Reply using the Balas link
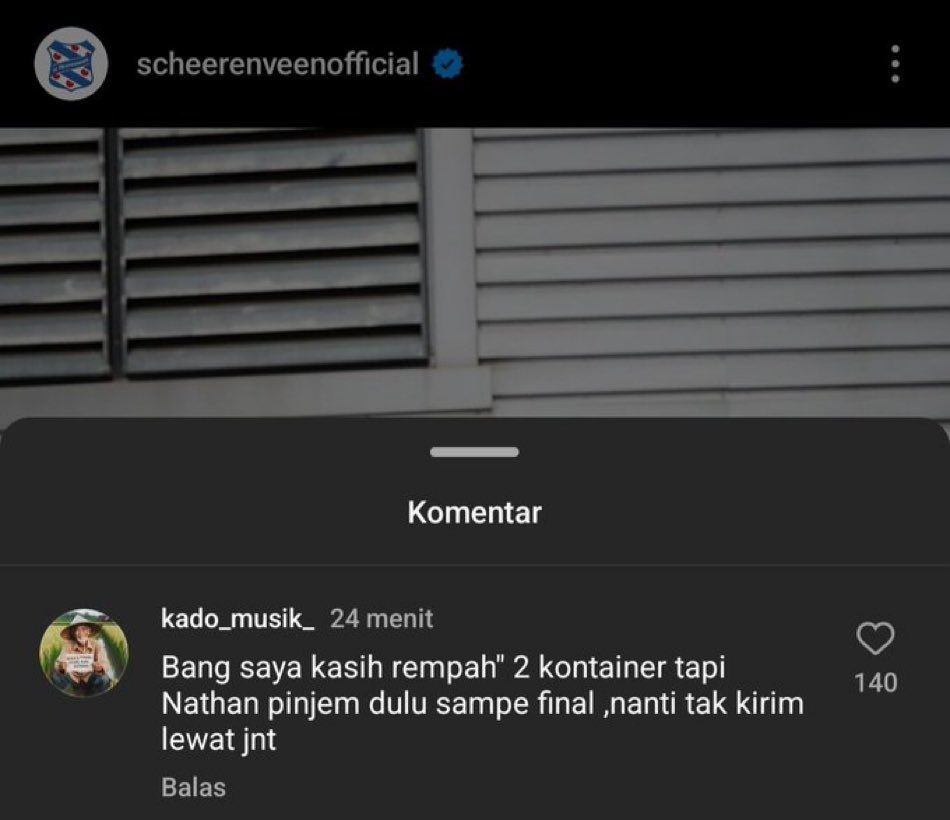The height and width of the screenshot is (820, 950). pyautogui.click(x=193, y=788)
